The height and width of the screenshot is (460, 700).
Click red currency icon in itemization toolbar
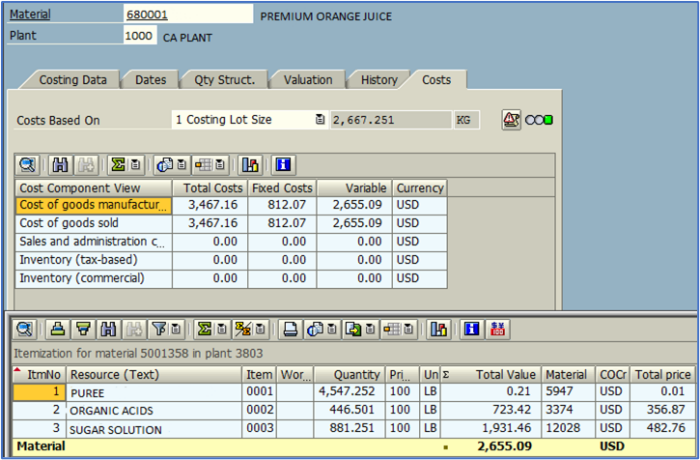497,330
